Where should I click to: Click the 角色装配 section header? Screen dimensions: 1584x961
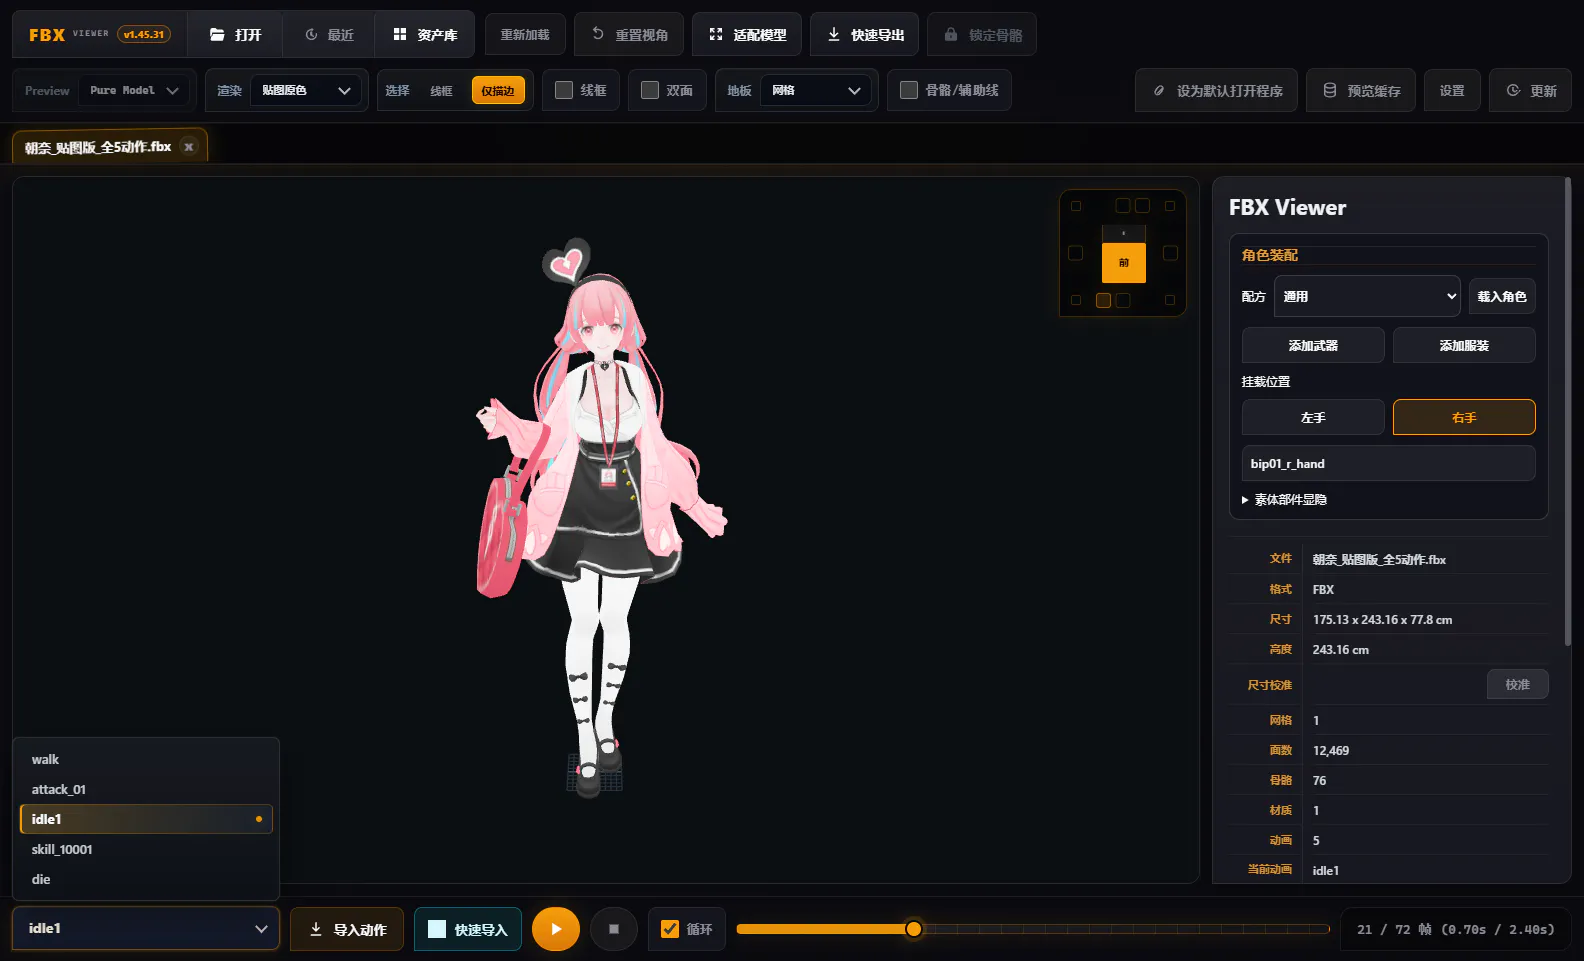(1270, 255)
